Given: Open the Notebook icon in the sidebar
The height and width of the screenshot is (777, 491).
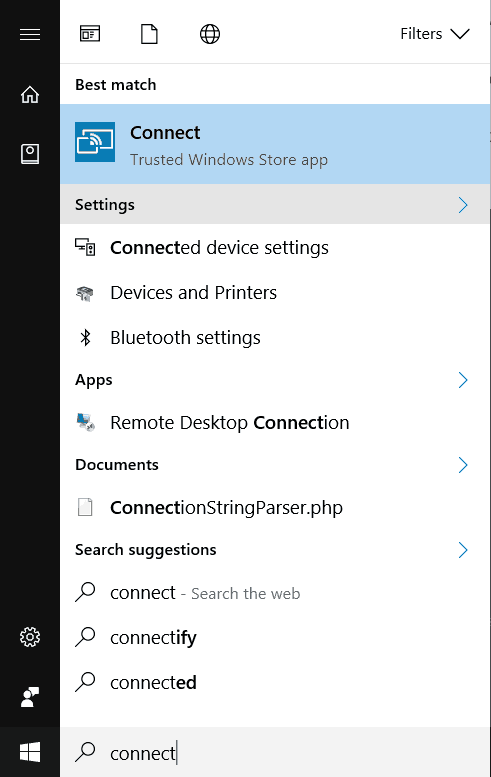Looking at the screenshot, I should pyautogui.click(x=30, y=154).
